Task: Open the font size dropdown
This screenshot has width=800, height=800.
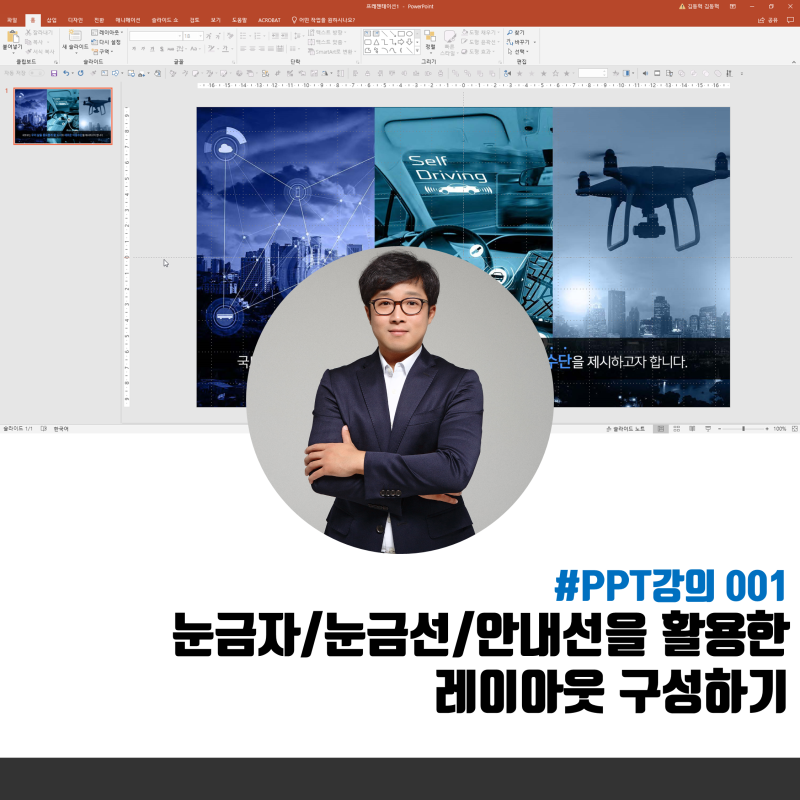Action: [x=193, y=36]
